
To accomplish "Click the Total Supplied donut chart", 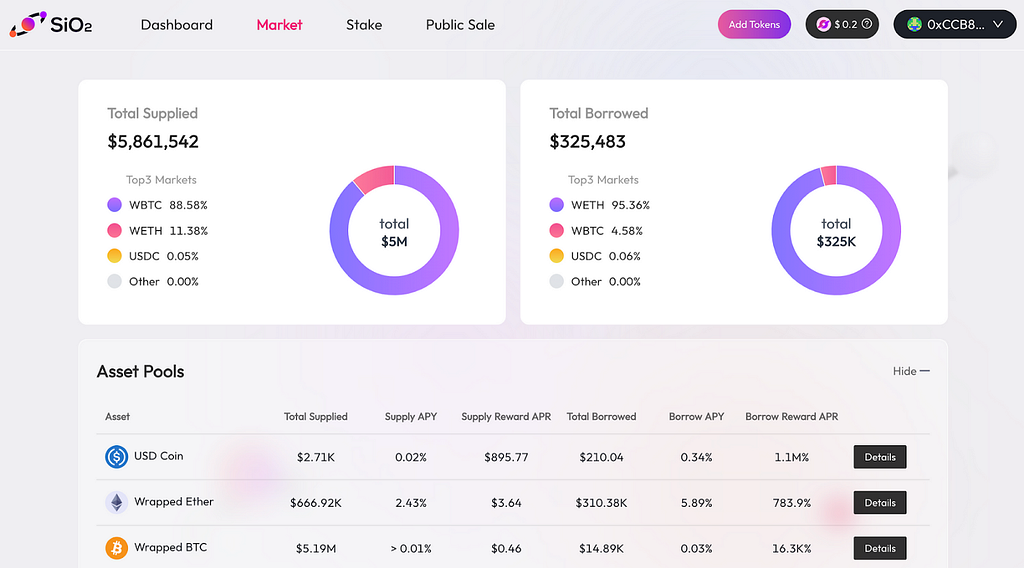I will pyautogui.click(x=394, y=230).
